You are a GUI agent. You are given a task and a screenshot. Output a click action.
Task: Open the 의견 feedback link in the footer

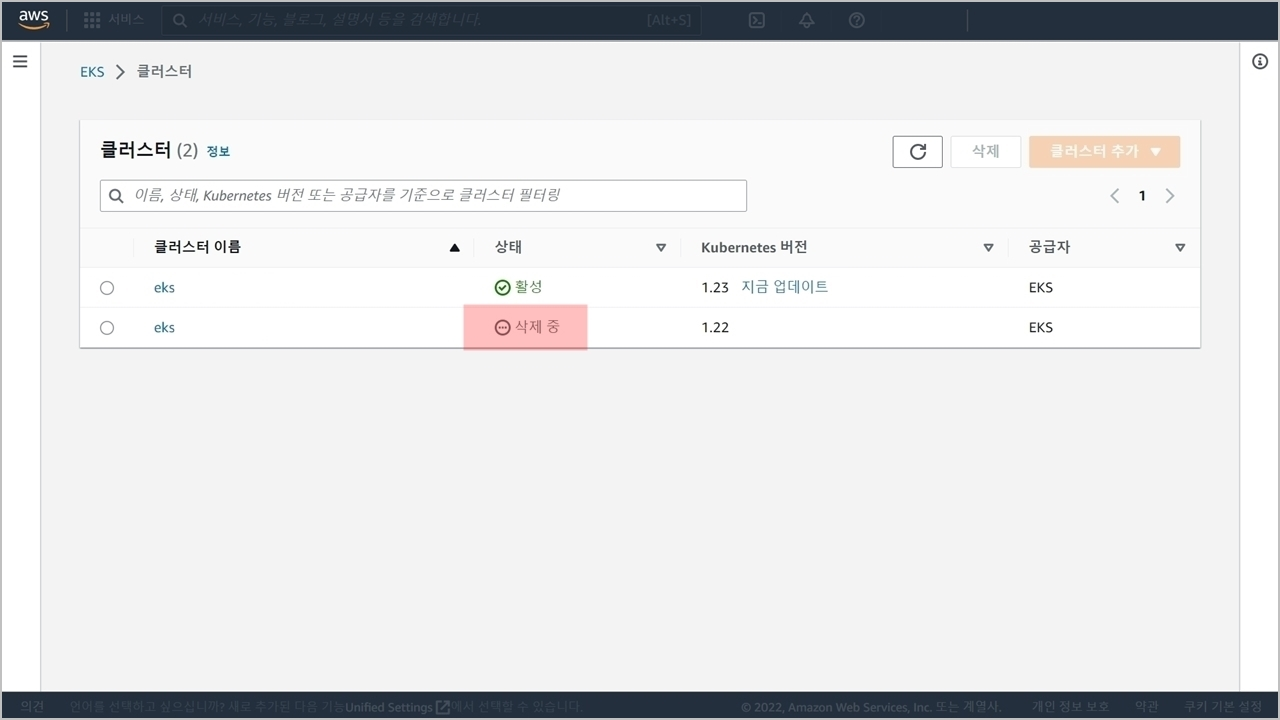[x=32, y=707]
